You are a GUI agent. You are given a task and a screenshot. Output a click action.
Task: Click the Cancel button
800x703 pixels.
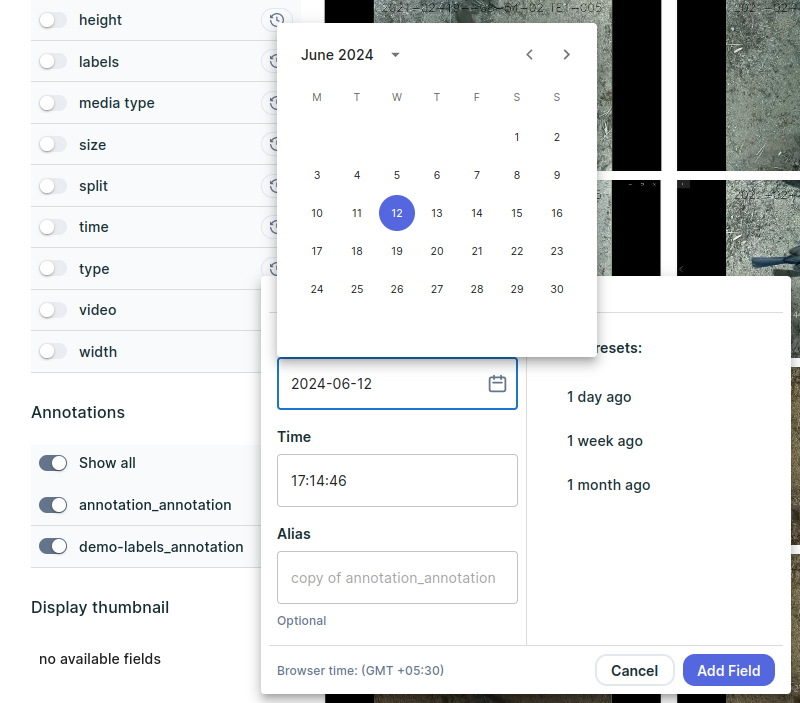[x=634, y=670]
